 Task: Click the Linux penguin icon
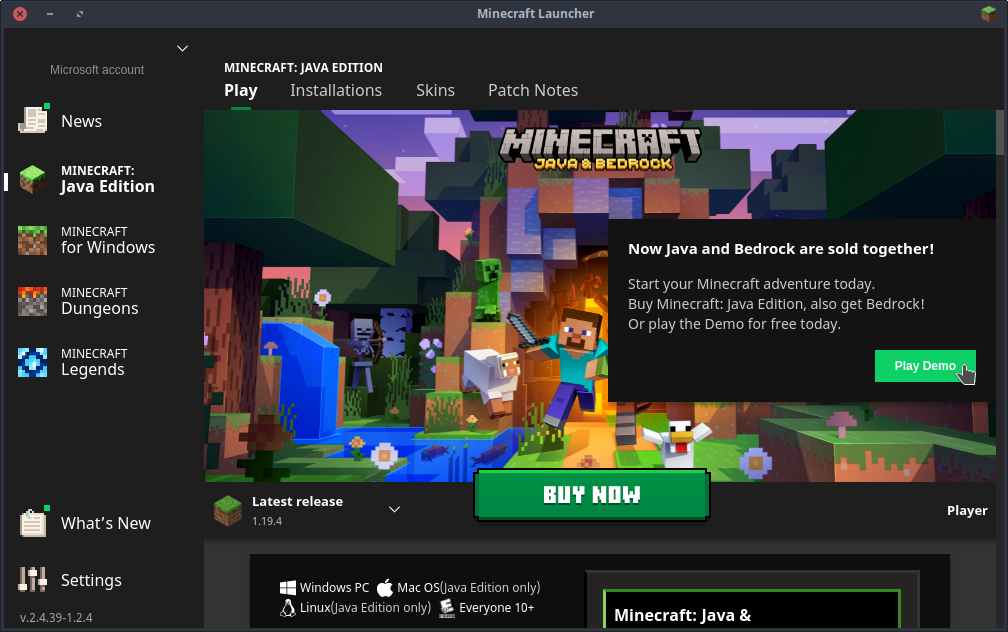287,608
